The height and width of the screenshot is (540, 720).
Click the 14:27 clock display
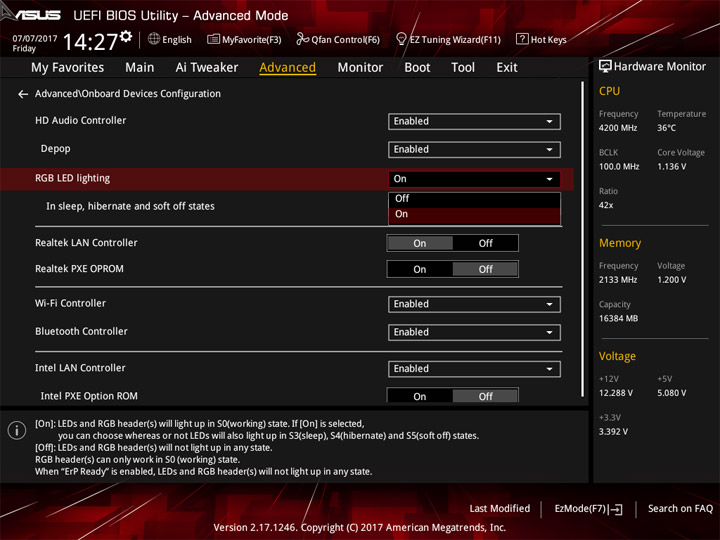click(90, 42)
